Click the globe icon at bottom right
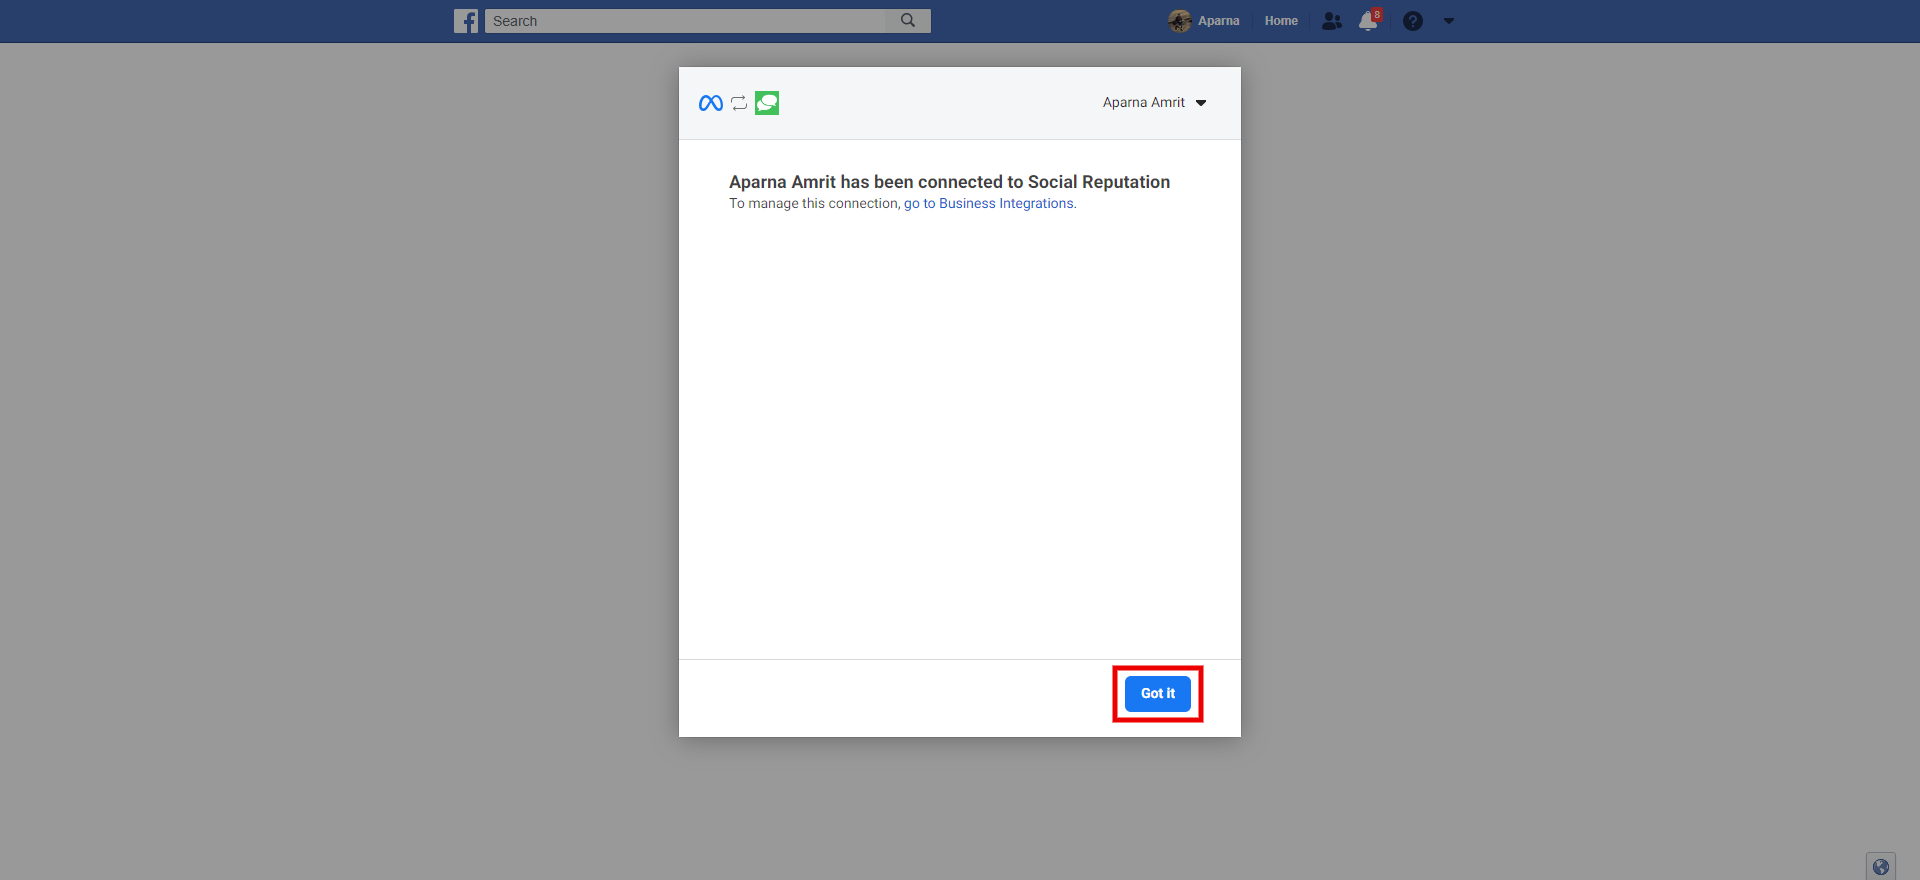Screen dimensions: 1920x880 pyautogui.click(x=1880, y=866)
